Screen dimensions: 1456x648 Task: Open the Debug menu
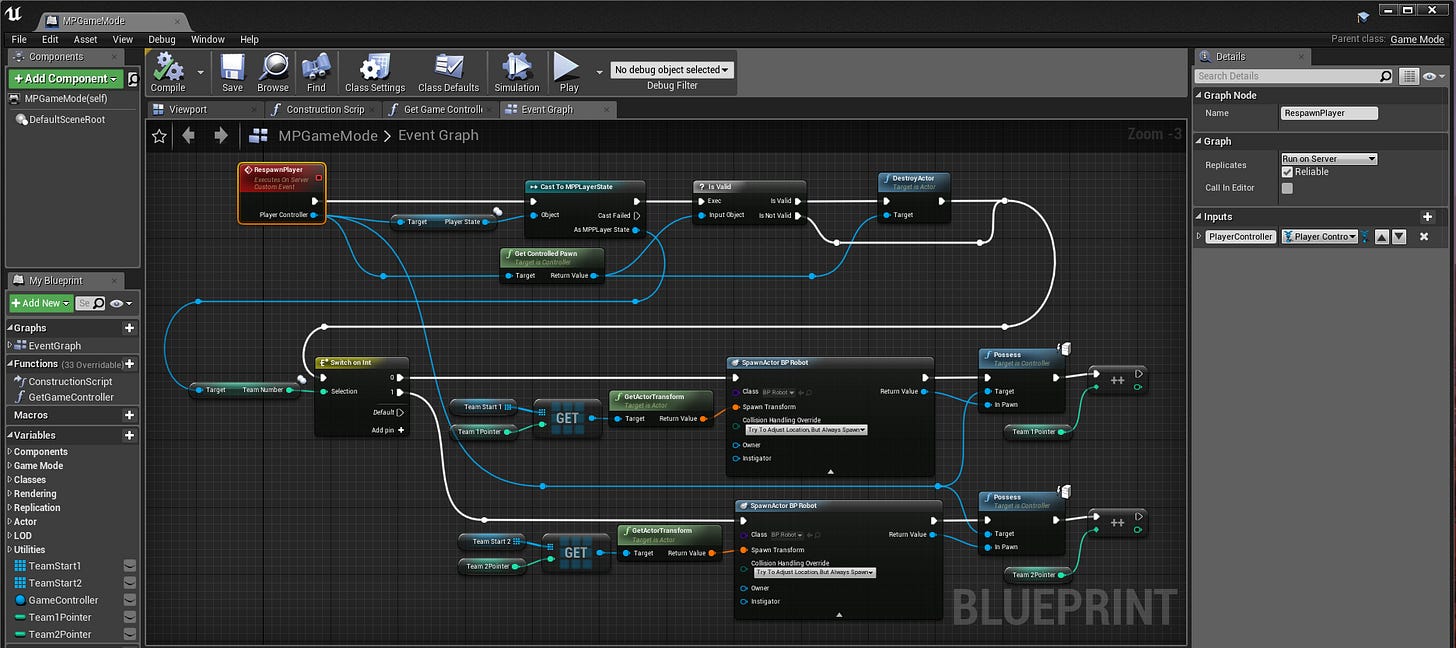tap(162, 39)
